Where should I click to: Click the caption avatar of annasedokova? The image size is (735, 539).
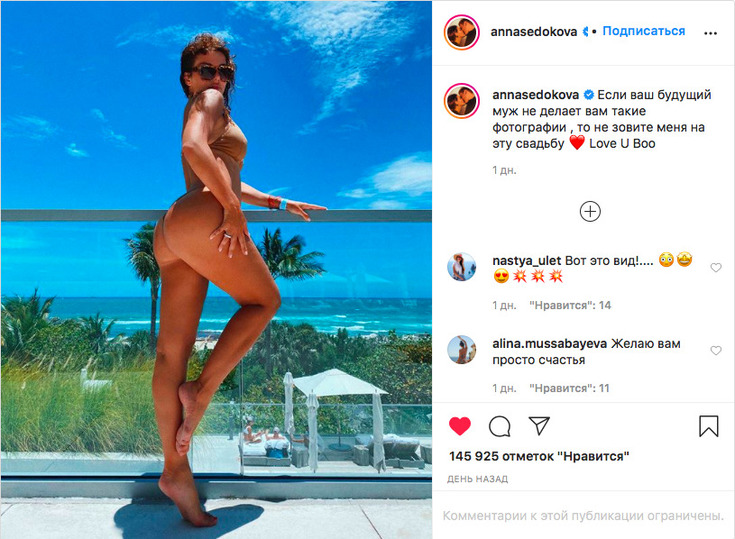pos(462,101)
